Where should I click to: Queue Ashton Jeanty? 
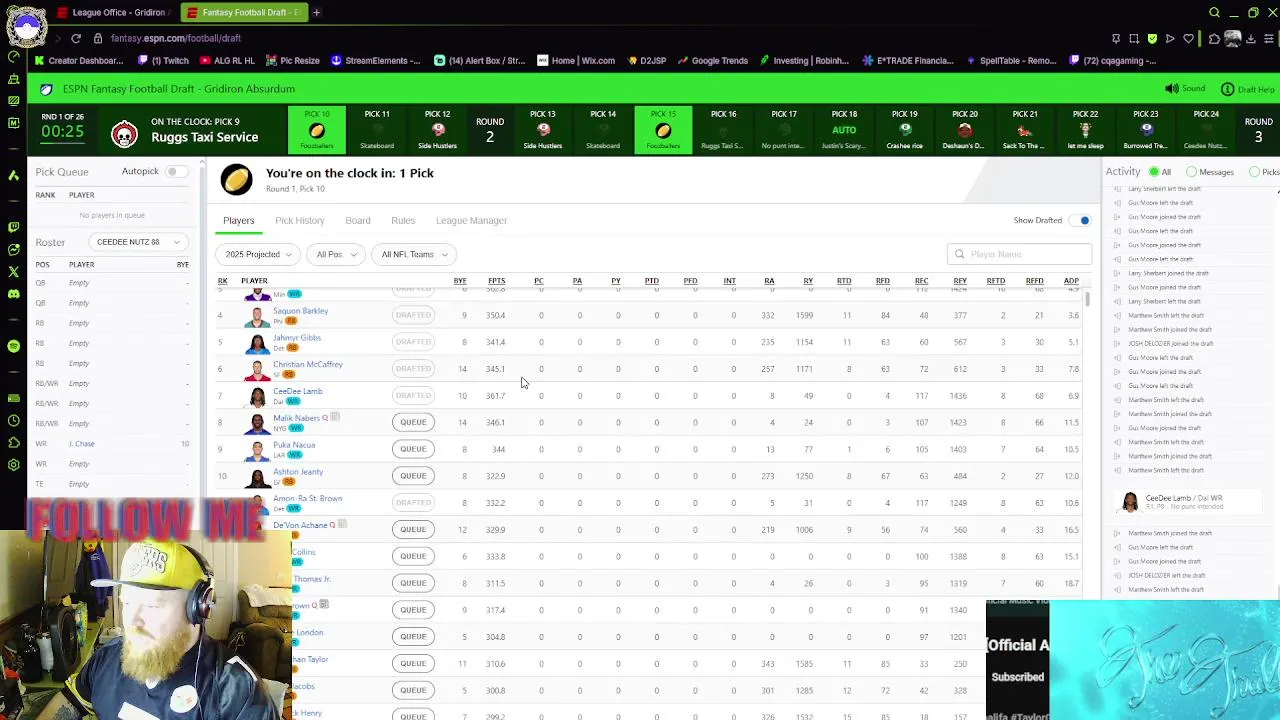pos(413,476)
